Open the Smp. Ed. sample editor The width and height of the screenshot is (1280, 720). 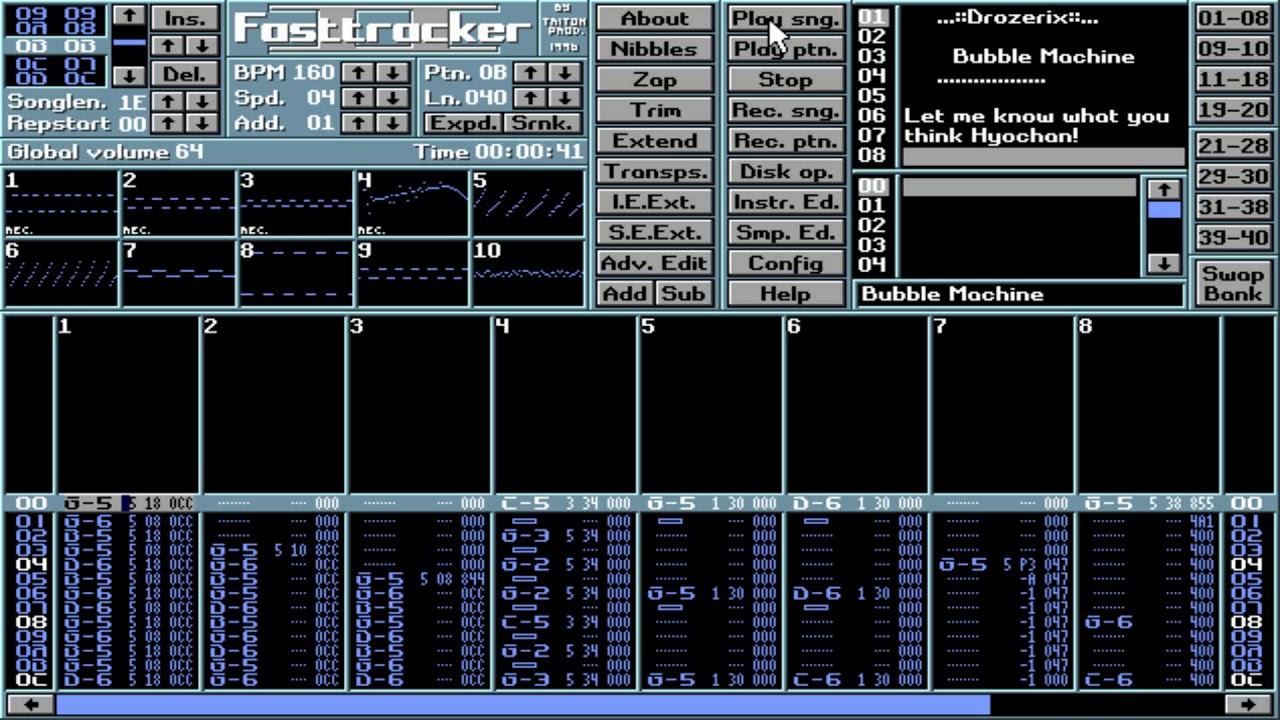785,232
